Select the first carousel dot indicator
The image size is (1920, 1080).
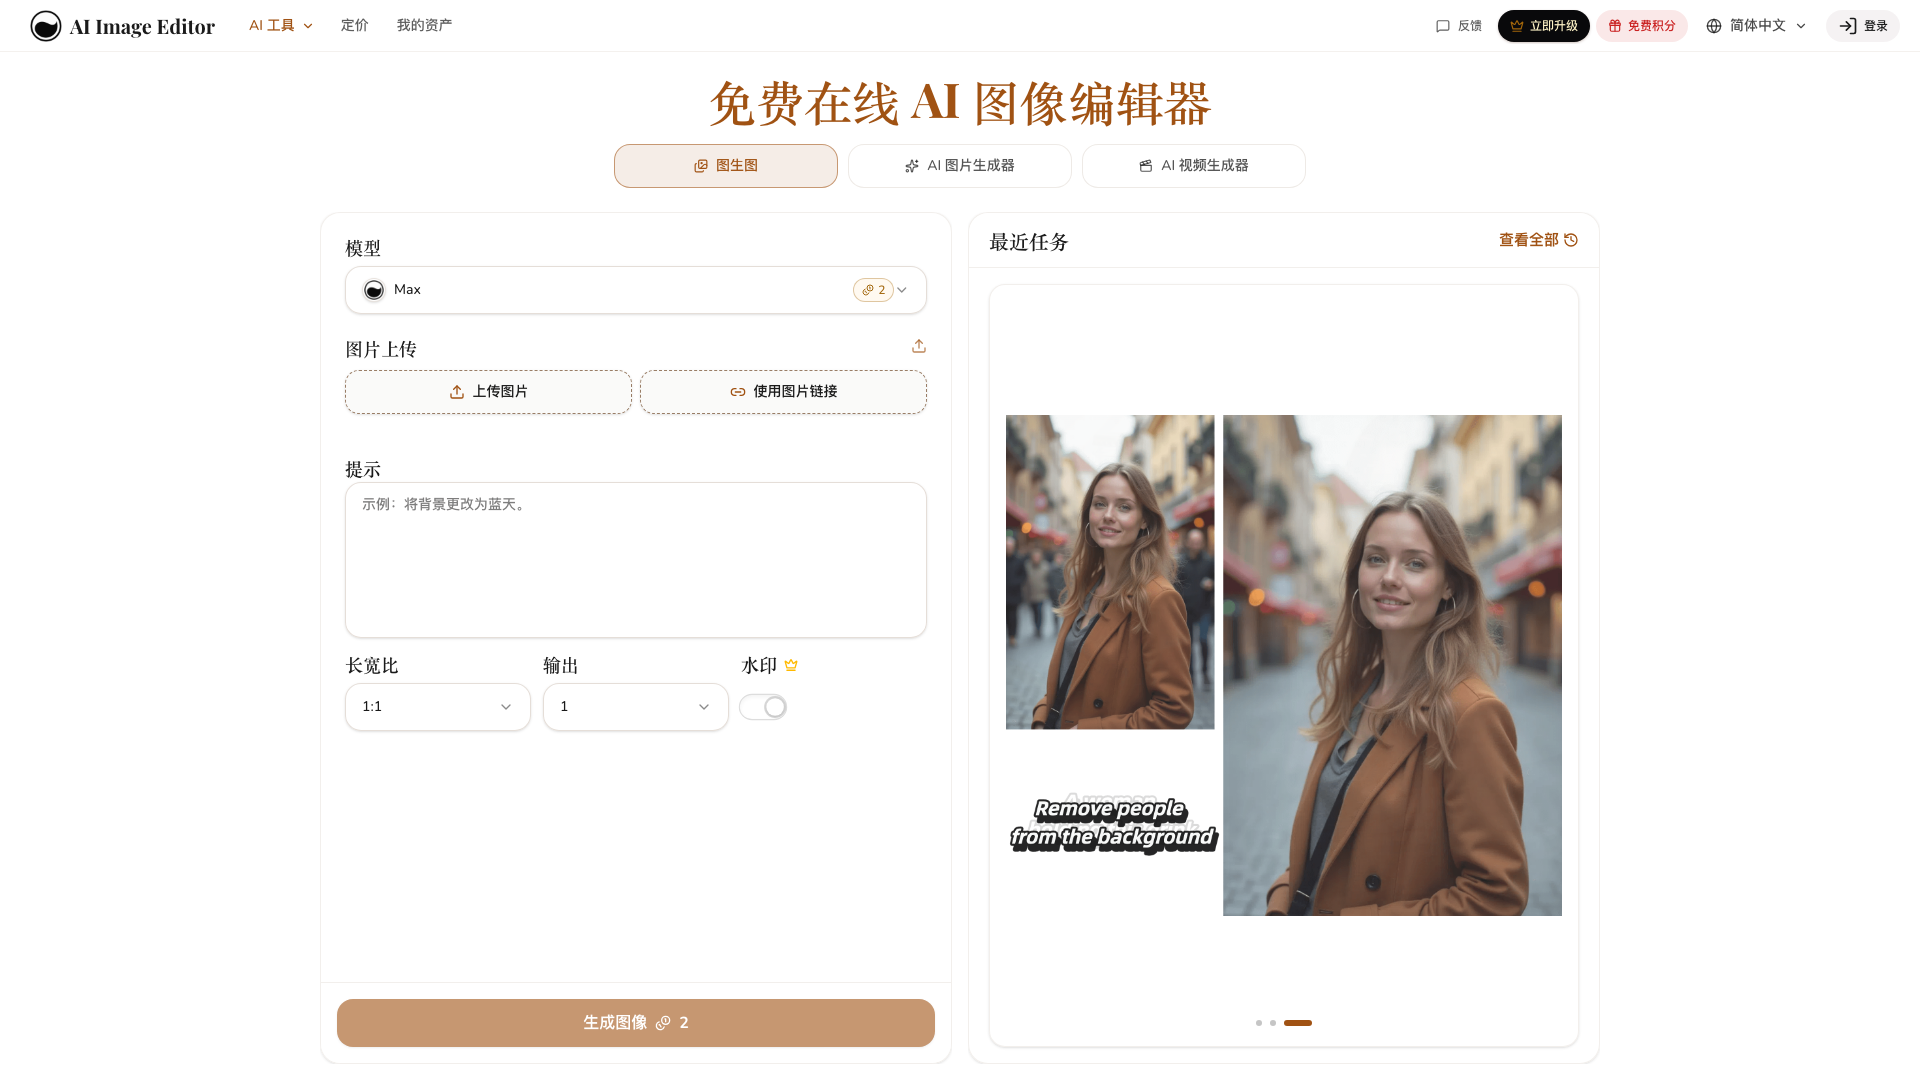(x=1259, y=1023)
